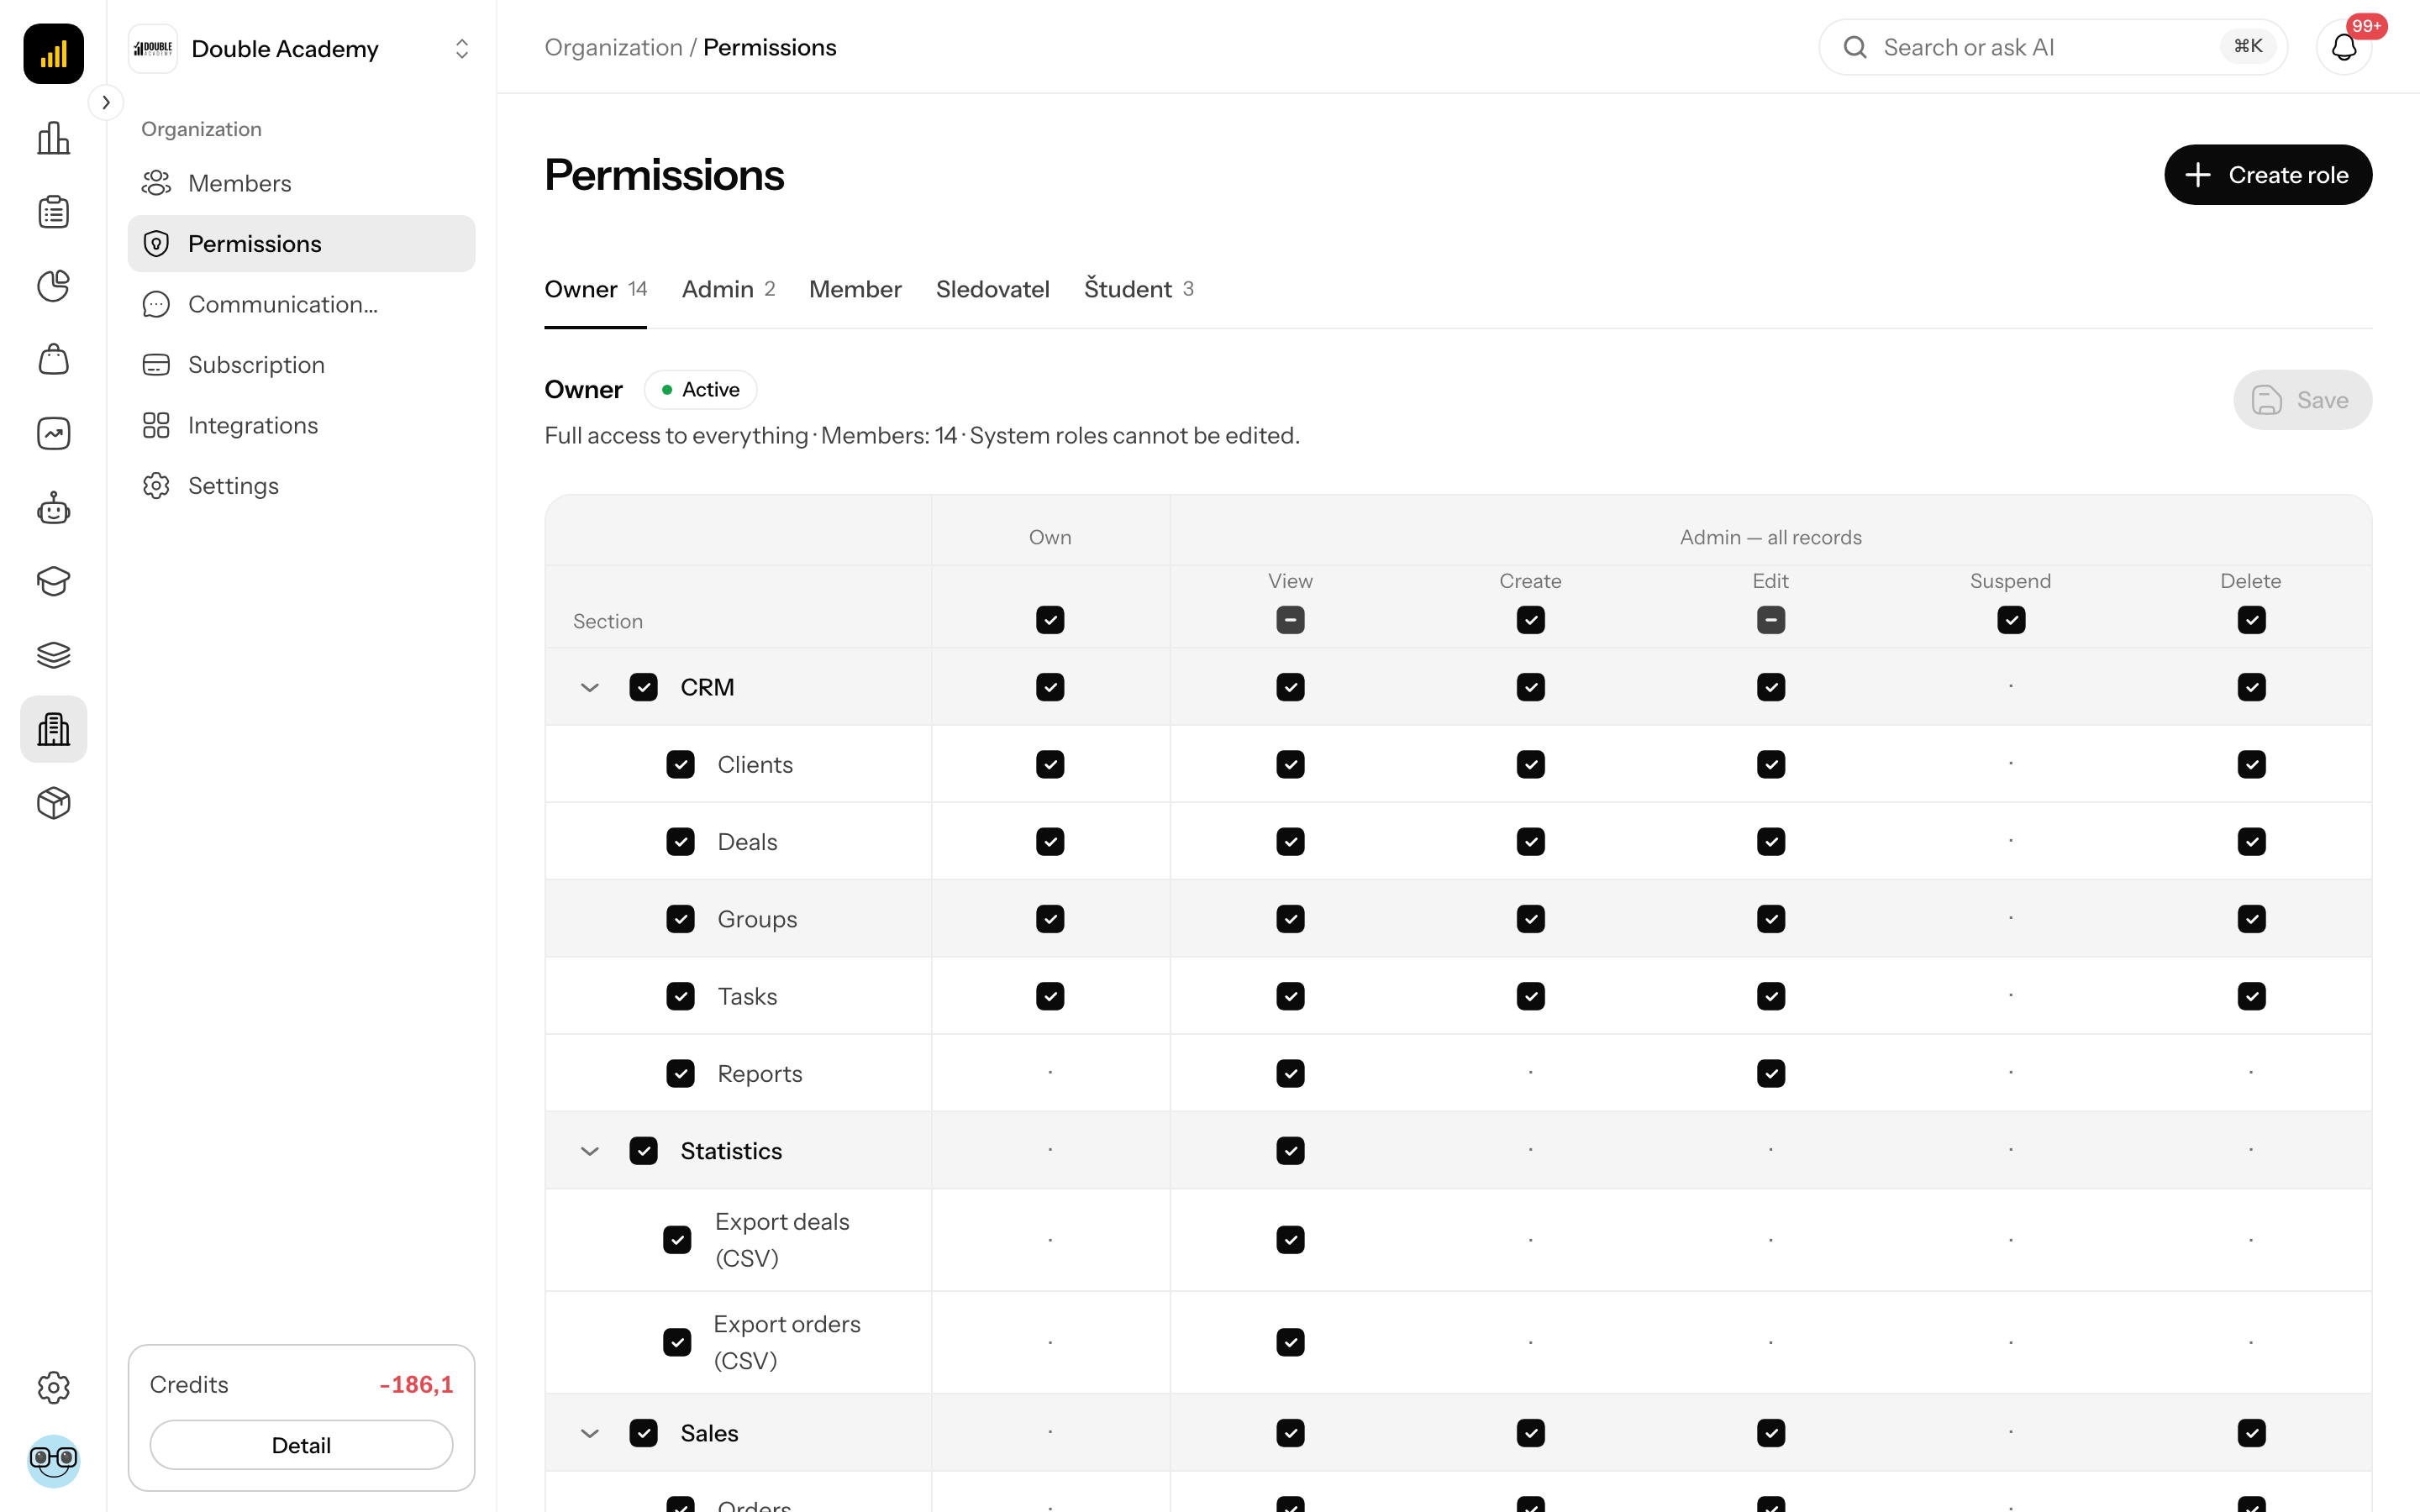Click the app logo with yellow bars
2420x1512 pixels.
click(53, 53)
